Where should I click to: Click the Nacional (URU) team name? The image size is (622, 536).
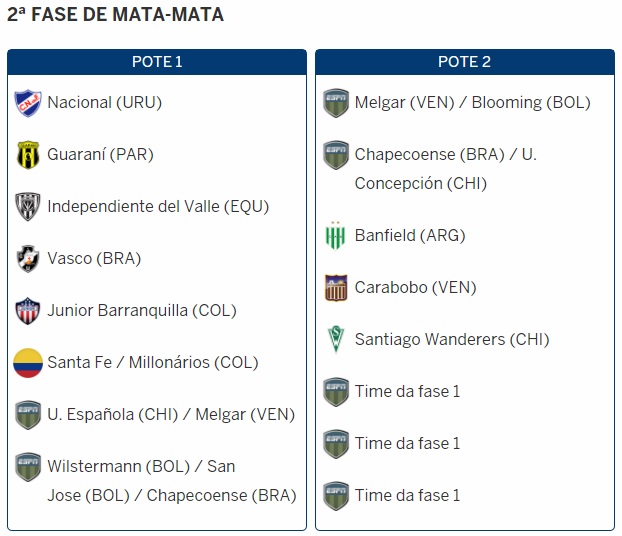click(104, 103)
